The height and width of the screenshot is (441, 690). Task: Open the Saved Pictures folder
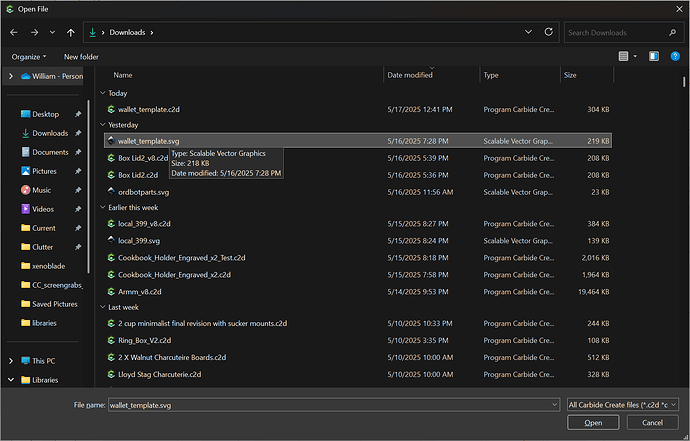click(55, 304)
